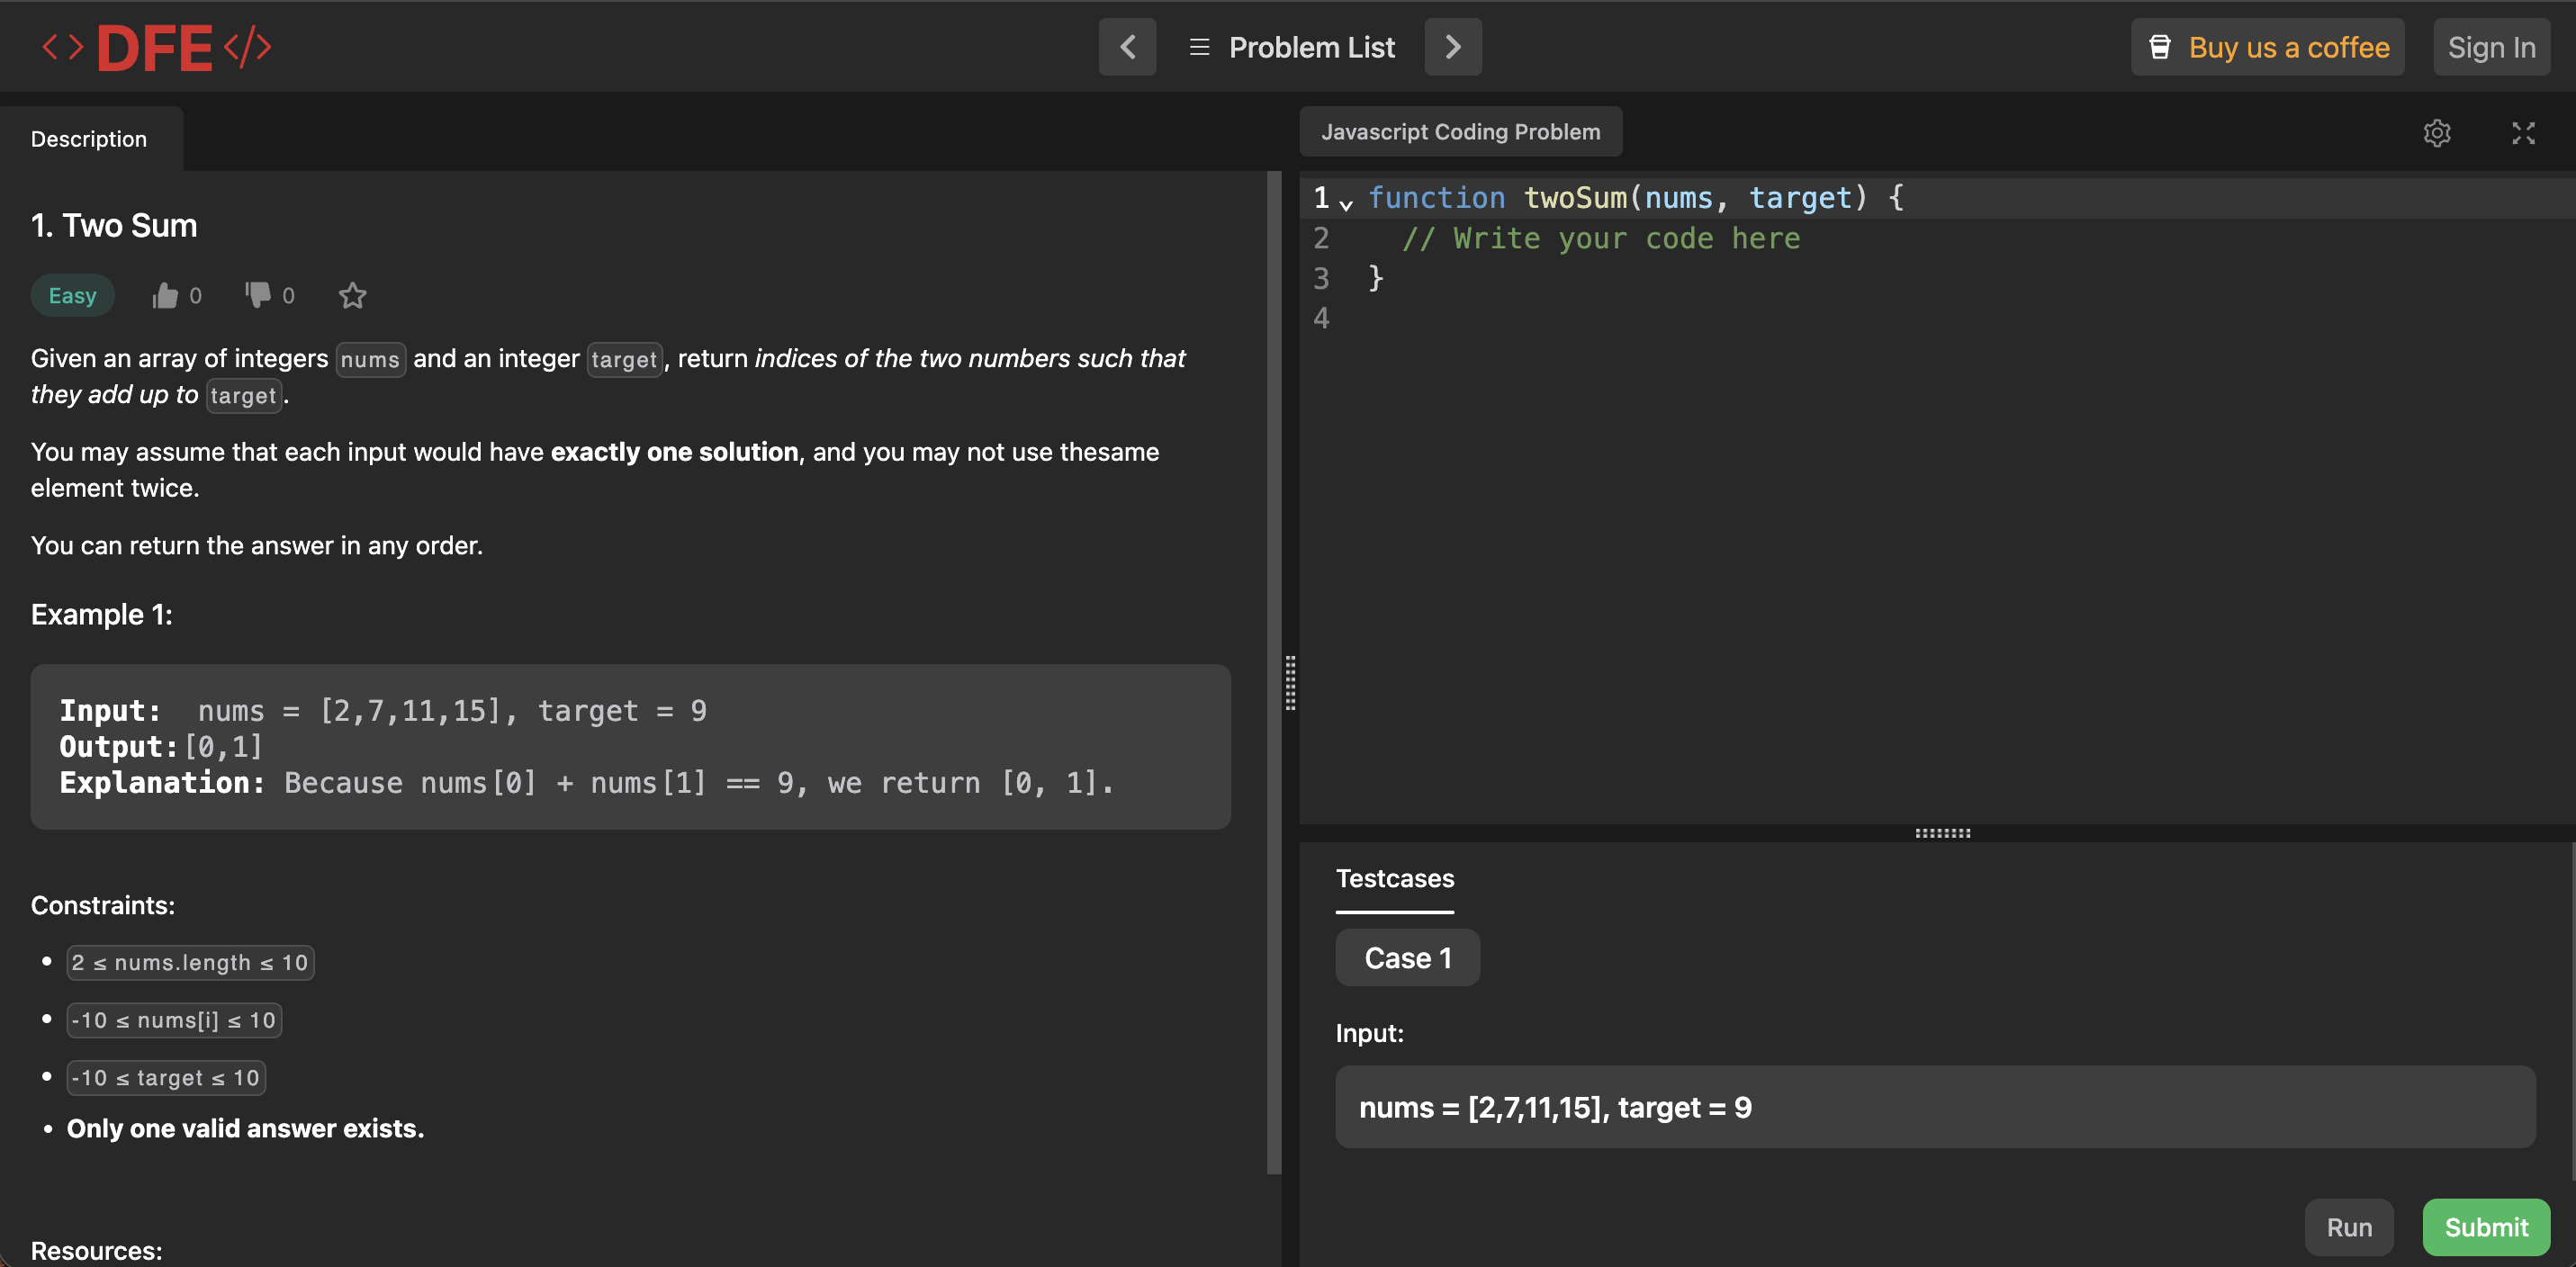Star the Two Sum problem as favorite

pos(352,295)
